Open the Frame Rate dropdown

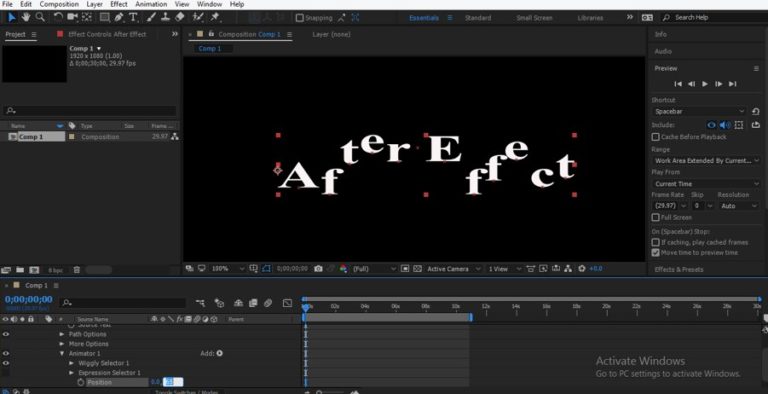click(x=669, y=206)
